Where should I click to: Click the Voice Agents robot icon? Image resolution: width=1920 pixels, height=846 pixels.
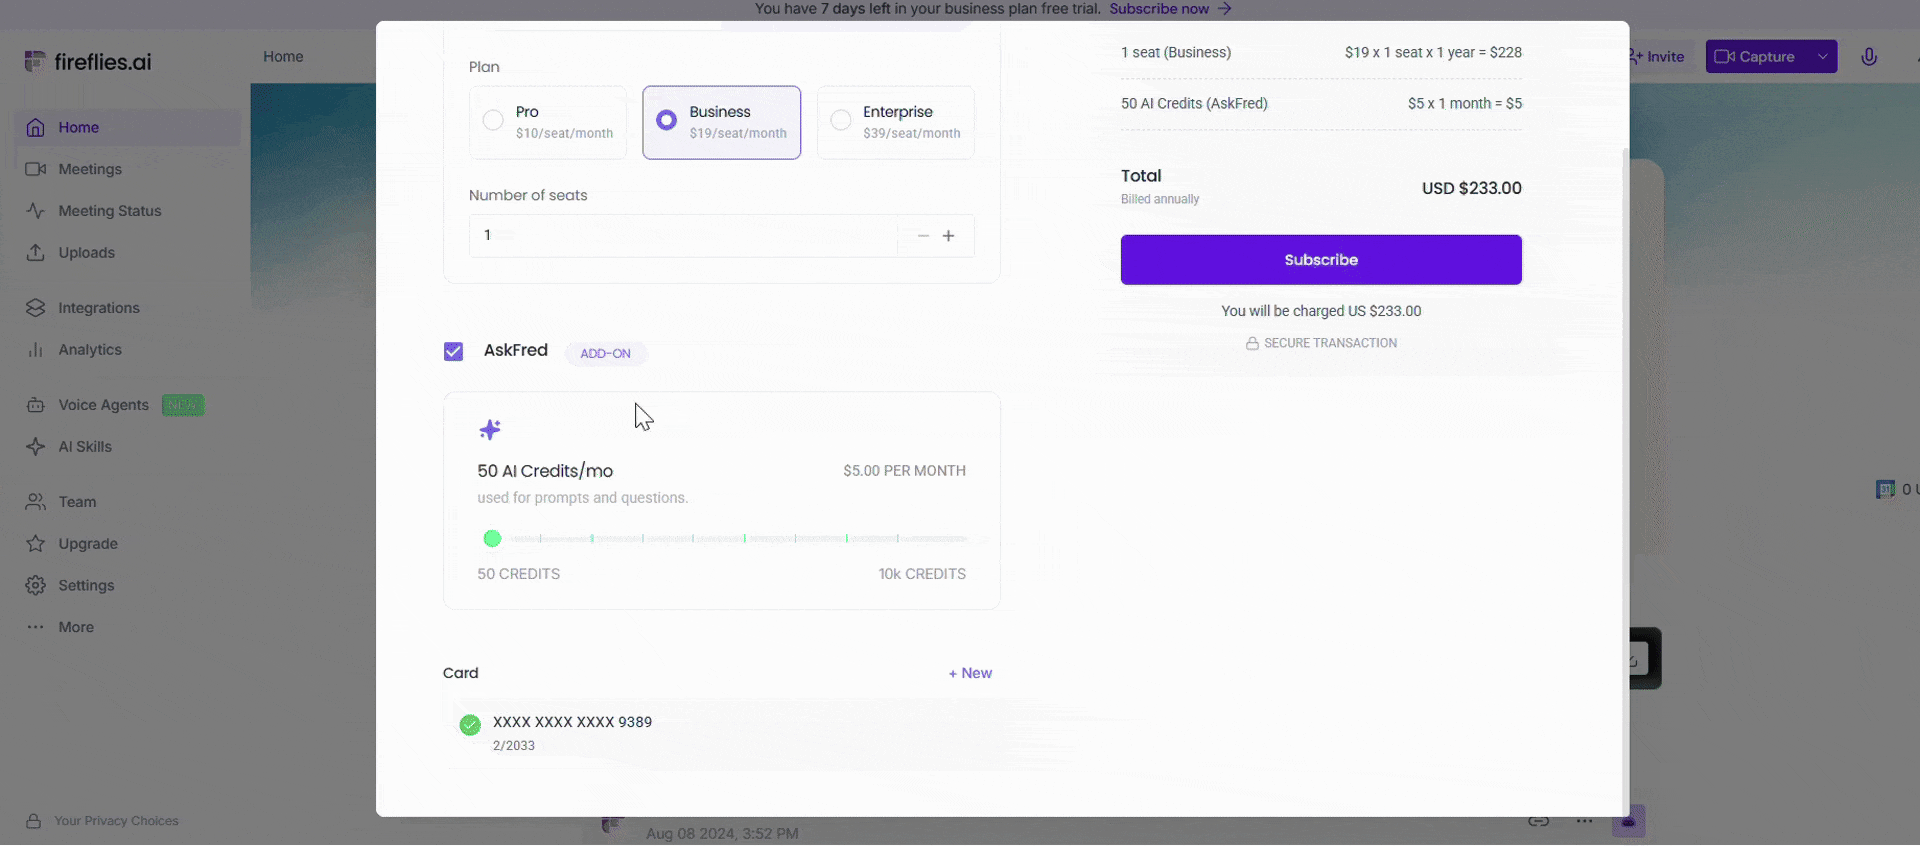pos(36,405)
